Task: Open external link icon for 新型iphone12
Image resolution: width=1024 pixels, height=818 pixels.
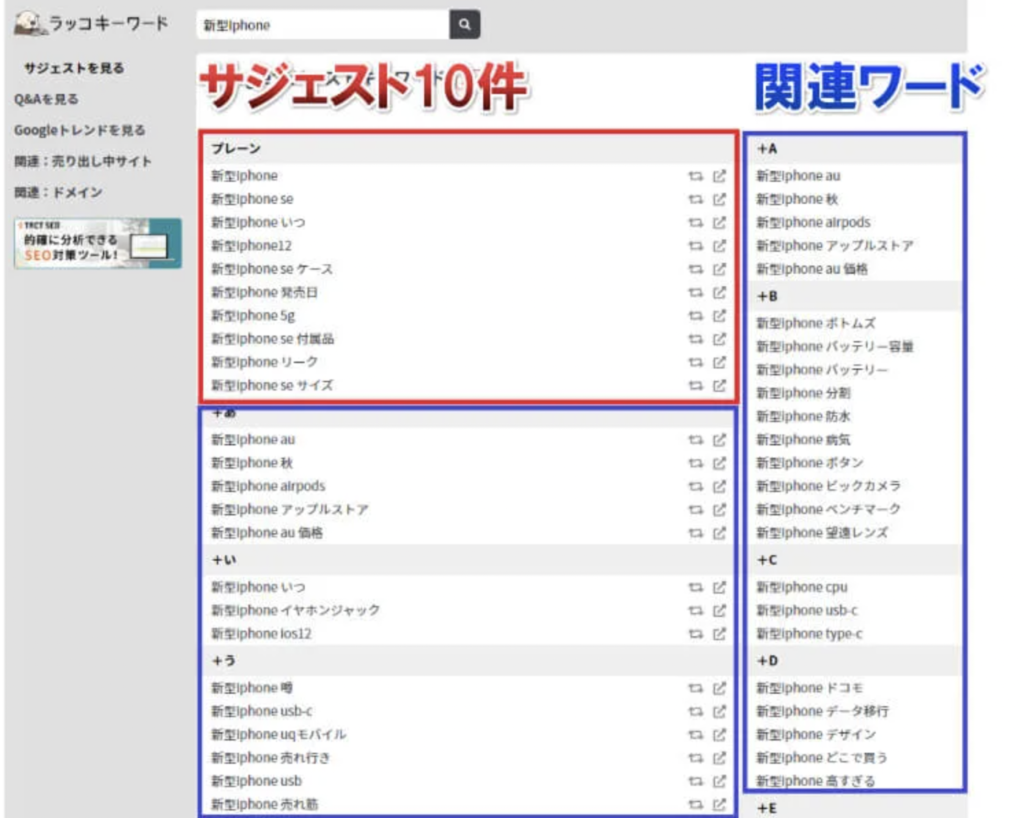Action: click(x=719, y=246)
